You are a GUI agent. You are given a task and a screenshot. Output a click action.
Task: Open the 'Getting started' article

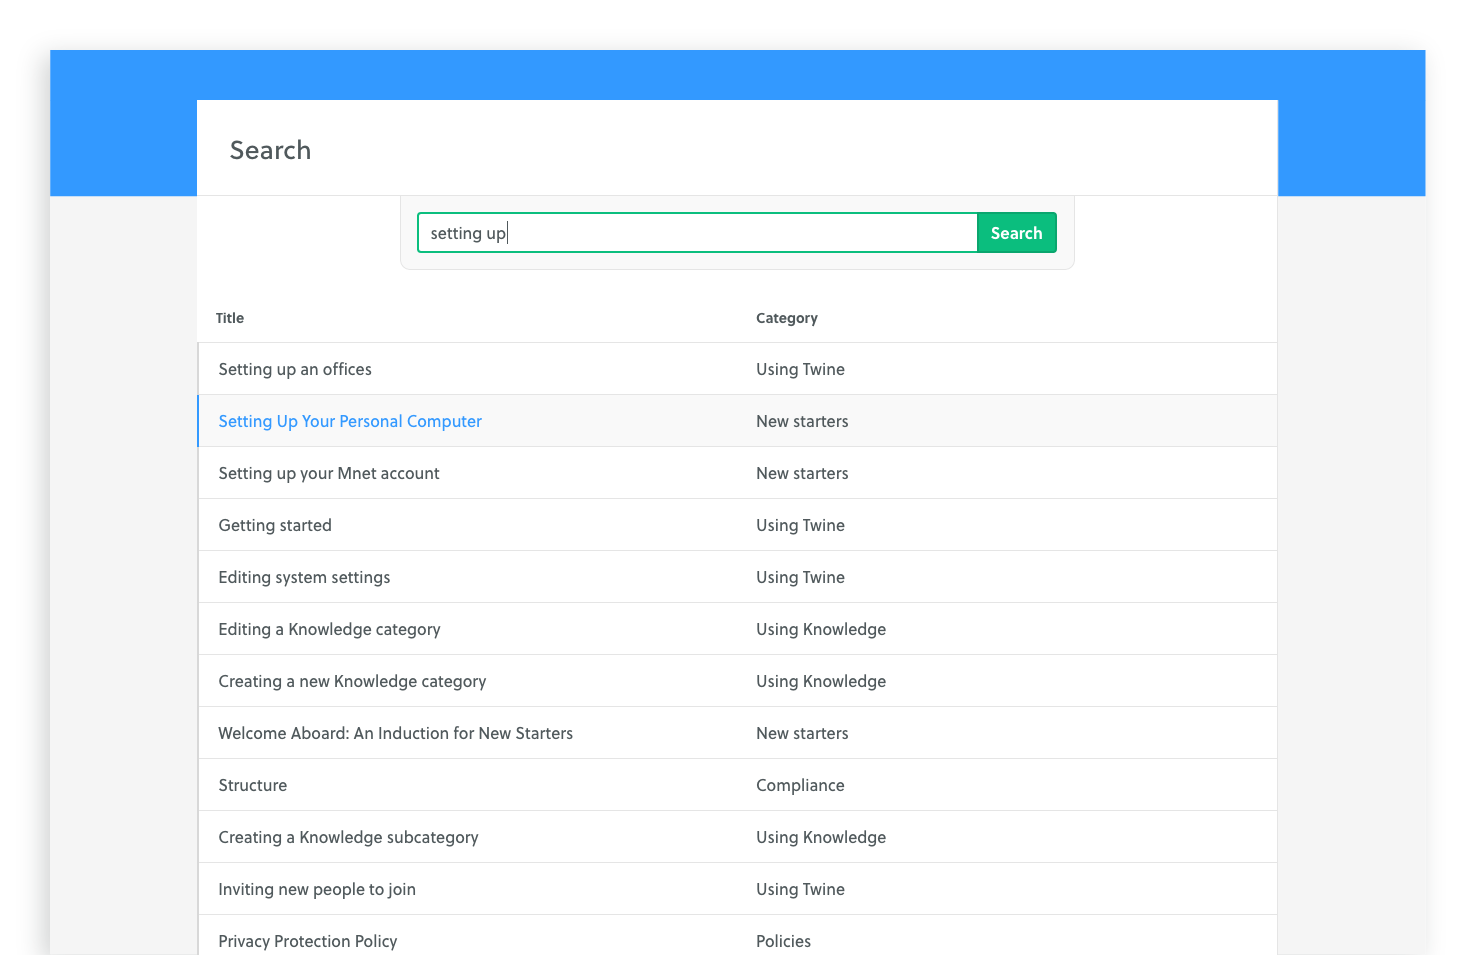[x=275, y=525]
